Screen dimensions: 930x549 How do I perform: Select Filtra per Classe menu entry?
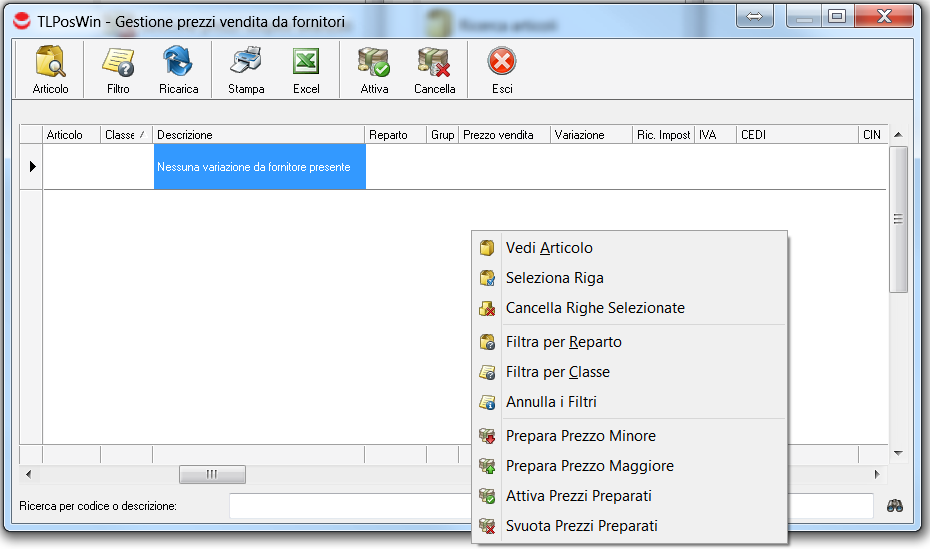(x=629, y=372)
